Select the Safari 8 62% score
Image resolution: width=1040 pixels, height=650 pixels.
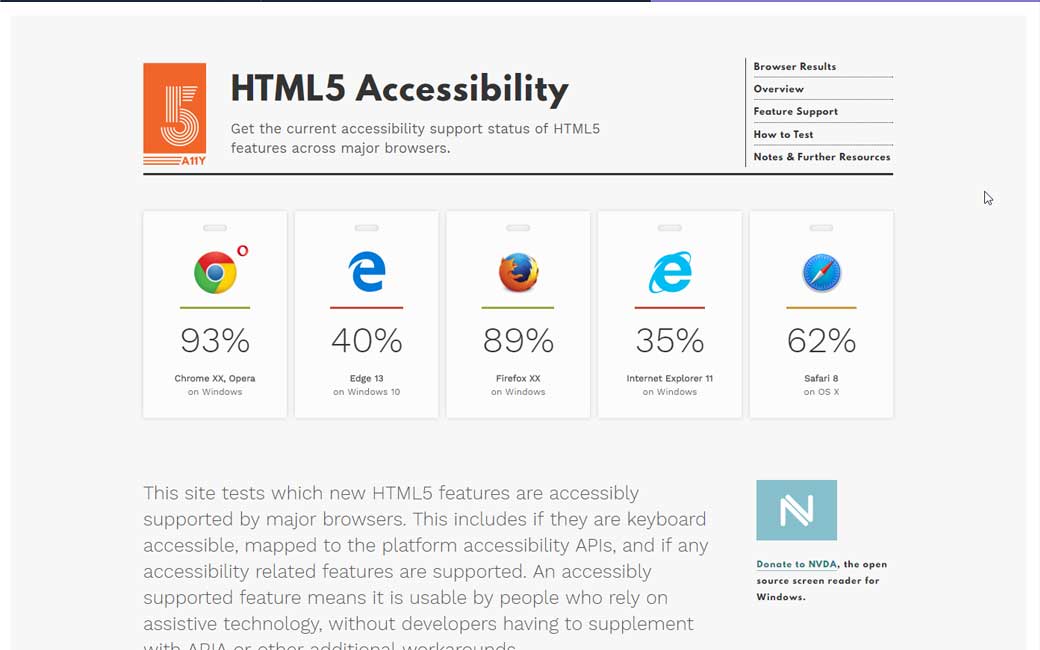pos(821,341)
